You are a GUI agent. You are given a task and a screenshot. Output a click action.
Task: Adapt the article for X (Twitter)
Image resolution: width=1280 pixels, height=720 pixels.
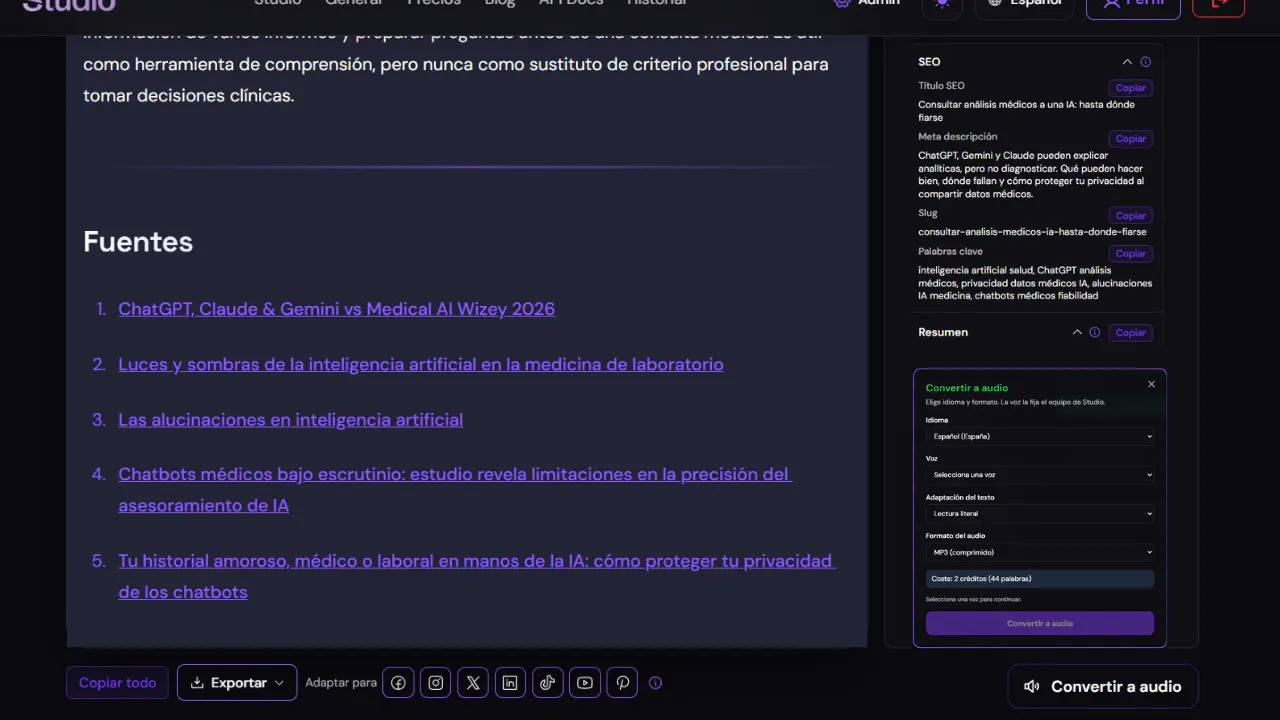tap(473, 683)
